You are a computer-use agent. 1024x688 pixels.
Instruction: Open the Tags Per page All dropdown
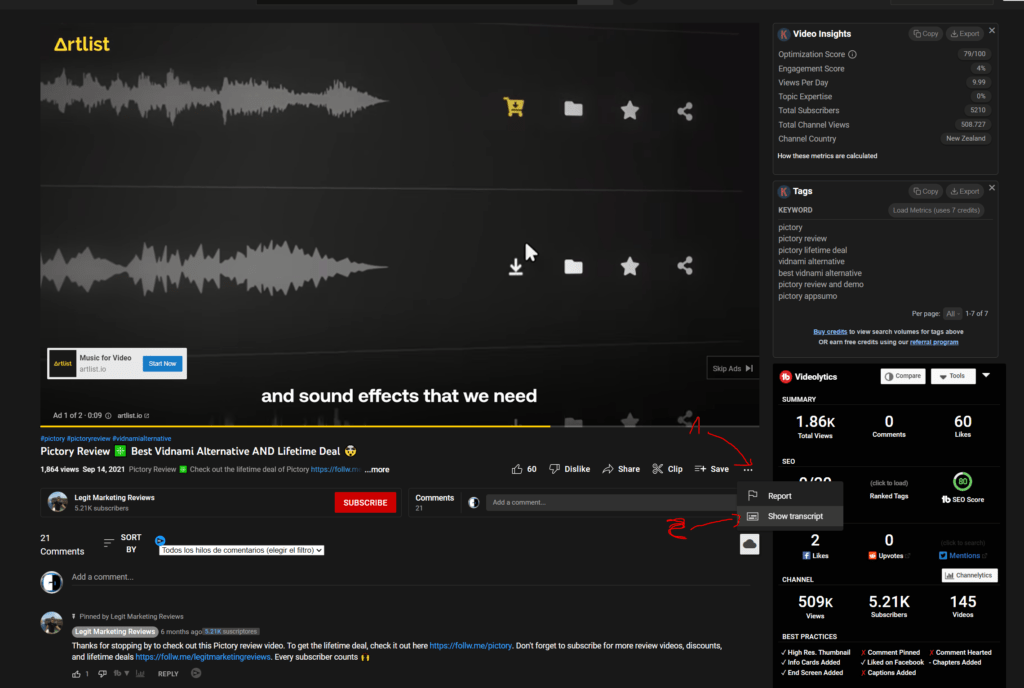tap(953, 314)
